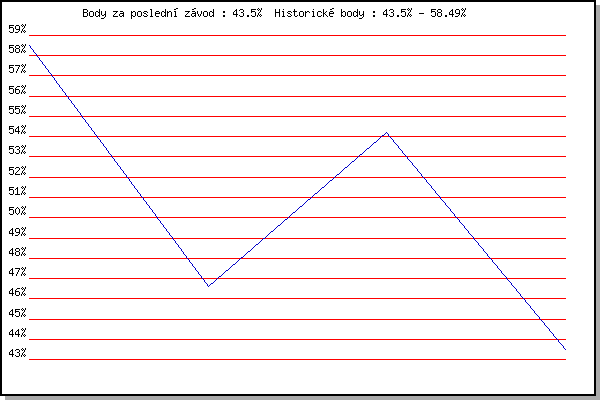
Task: Click the blue line's low point near 46.5%
Action: [208, 286]
